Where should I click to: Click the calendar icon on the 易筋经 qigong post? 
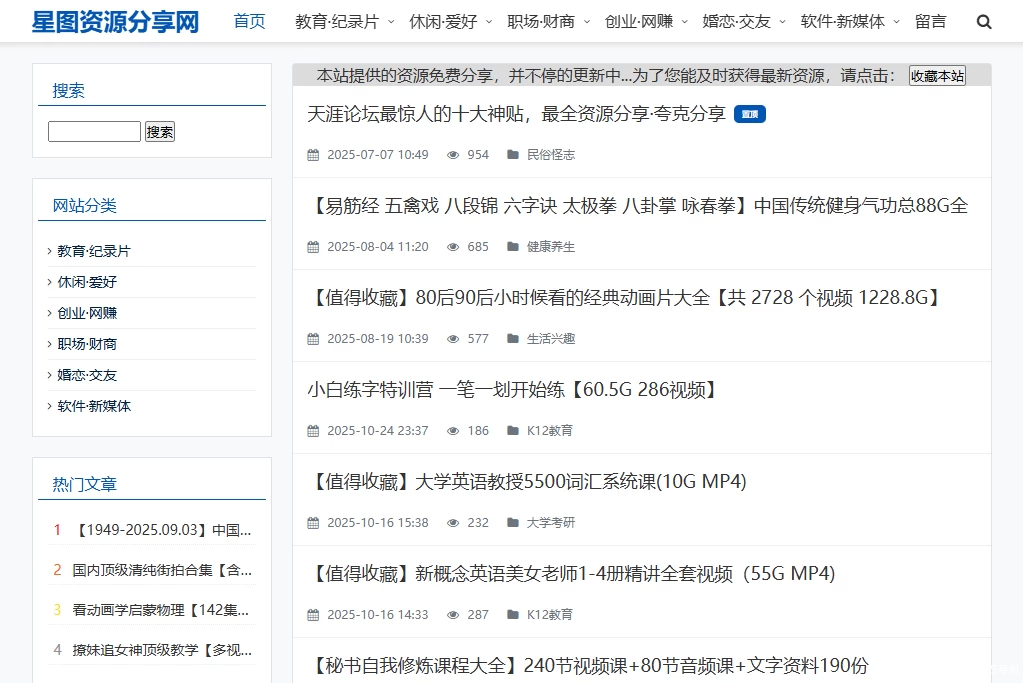(x=311, y=247)
